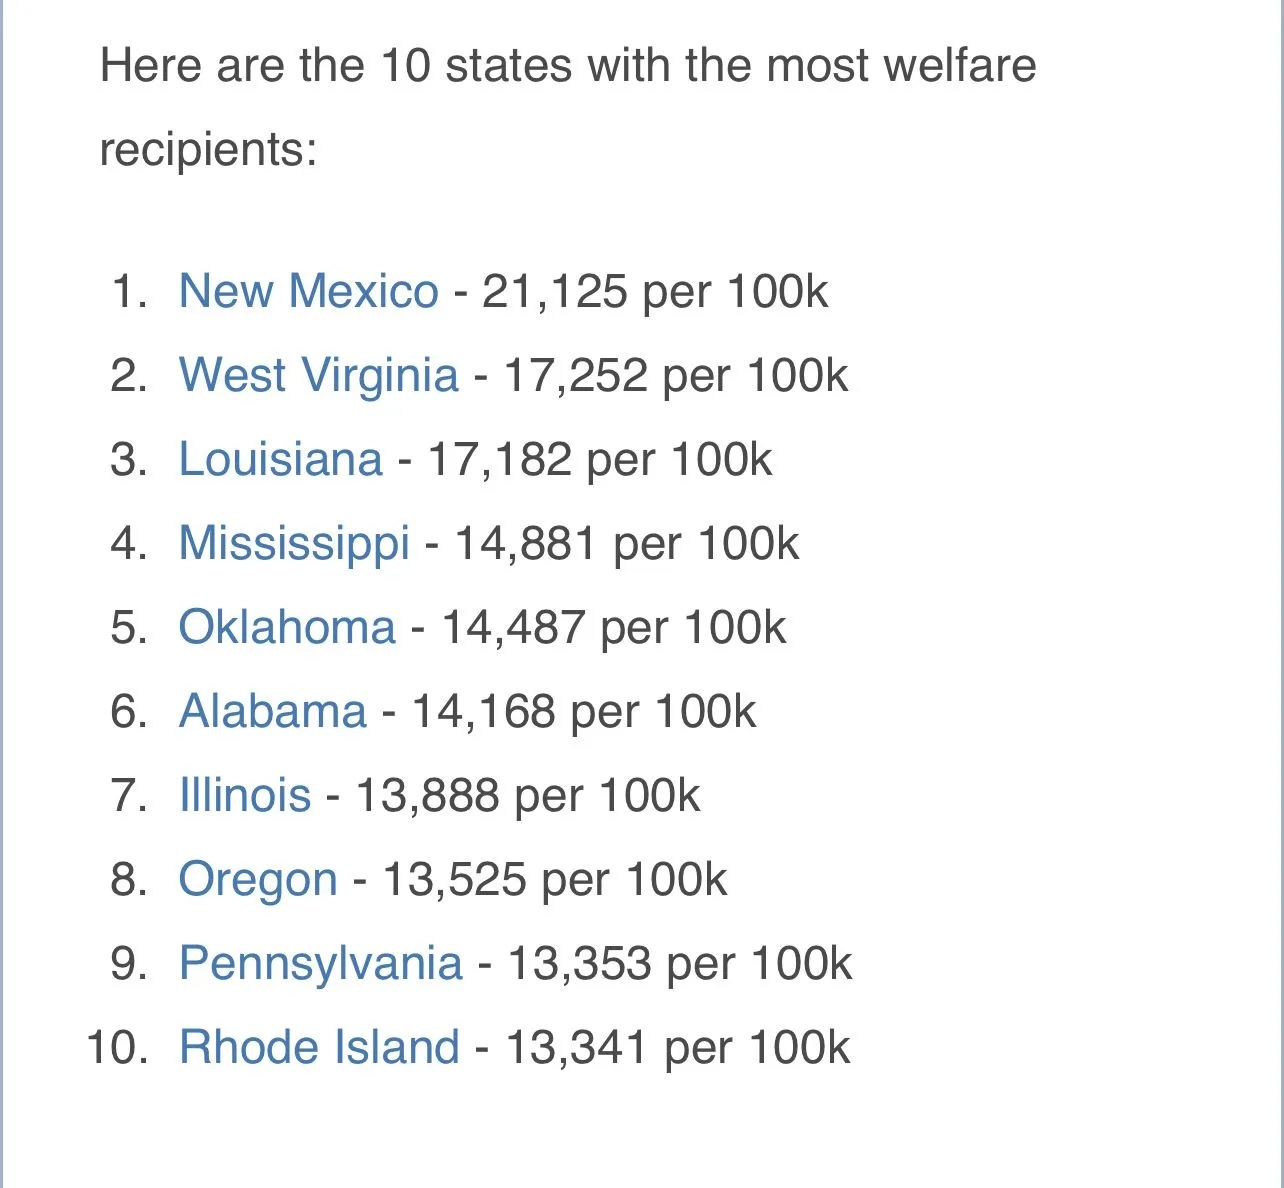Select the Oklahoma link

click(287, 628)
